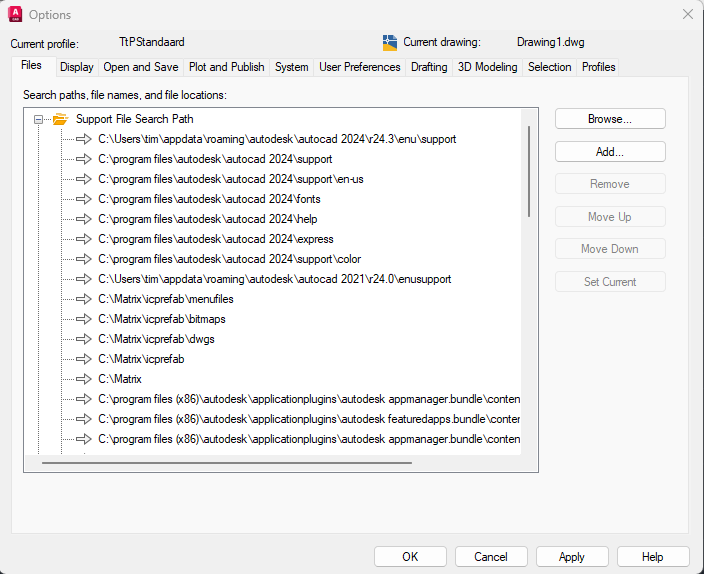Screen dimensions: 704x574
Task: Select C:\Matrix\icprefab\dwgs entry
Action: [156, 339]
